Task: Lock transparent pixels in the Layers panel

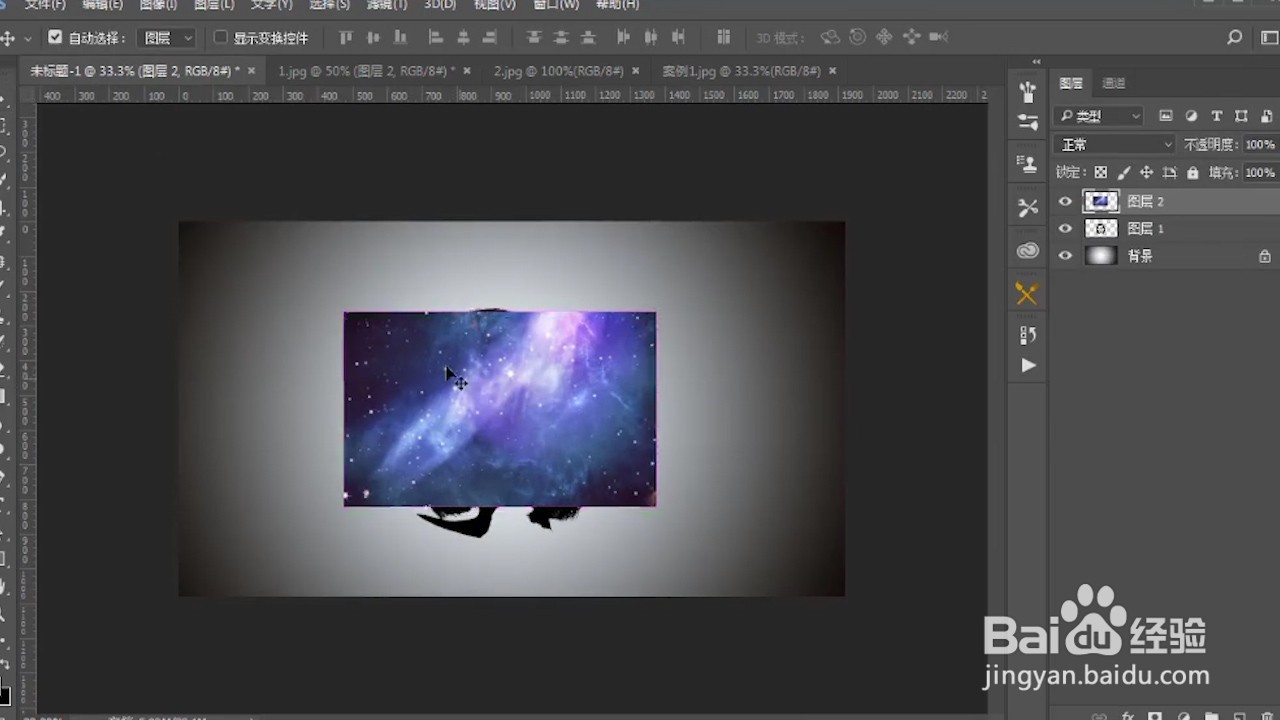Action: pos(1100,172)
